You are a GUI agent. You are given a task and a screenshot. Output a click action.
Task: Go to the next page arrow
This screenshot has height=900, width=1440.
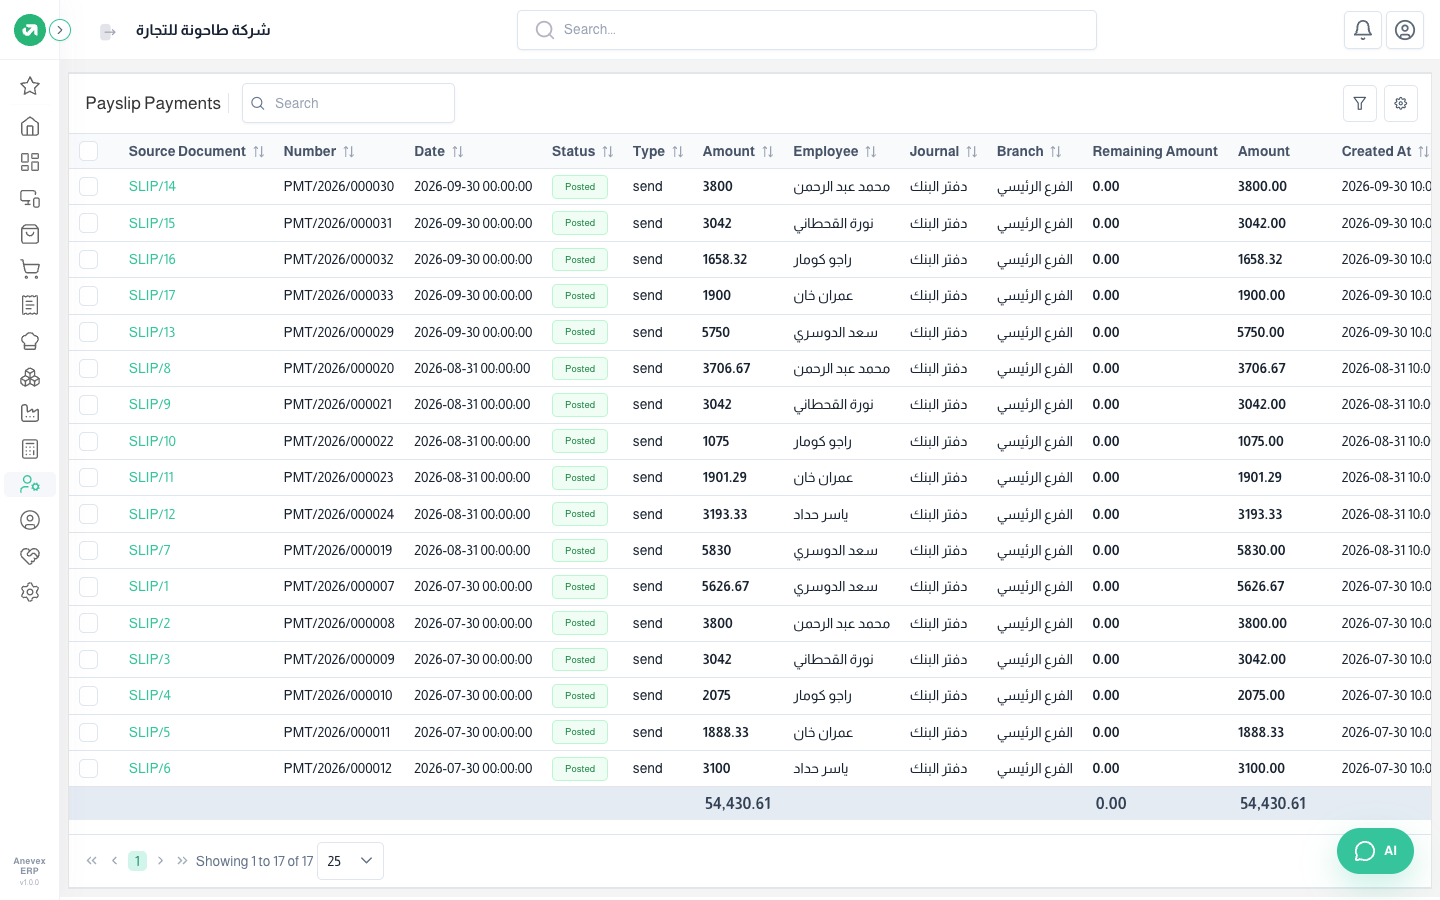[160, 861]
